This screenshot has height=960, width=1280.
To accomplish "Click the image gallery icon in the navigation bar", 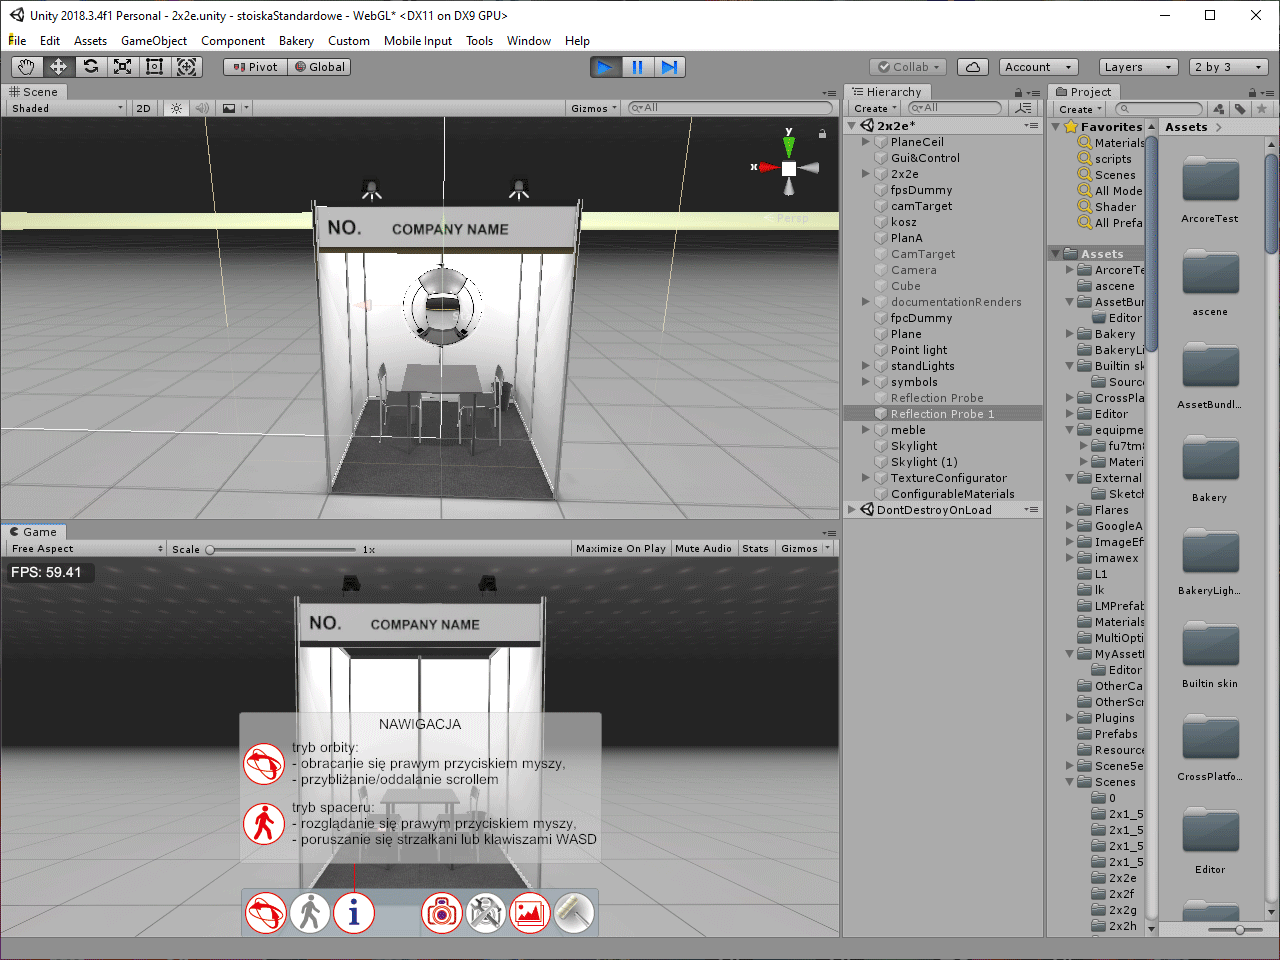I will 529,912.
